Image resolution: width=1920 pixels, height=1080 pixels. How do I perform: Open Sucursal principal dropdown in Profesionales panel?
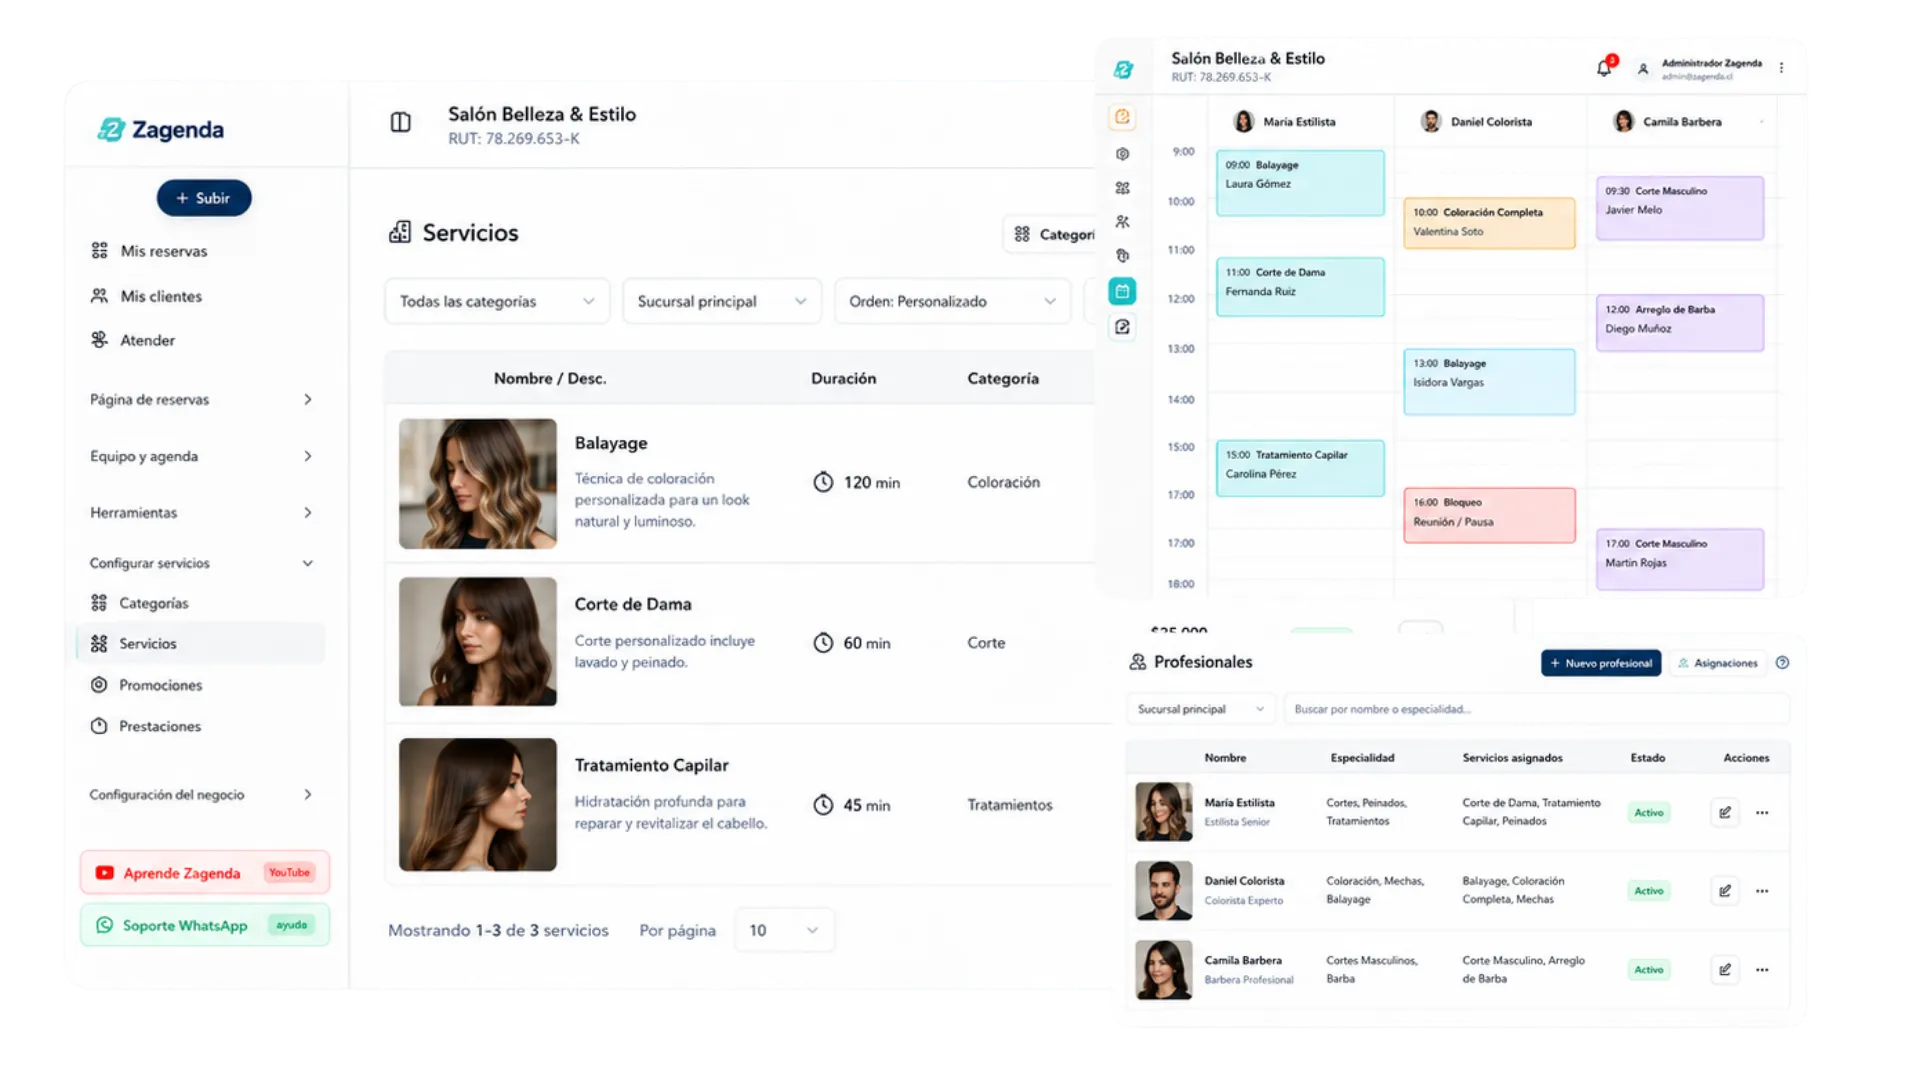[x=1200, y=709]
